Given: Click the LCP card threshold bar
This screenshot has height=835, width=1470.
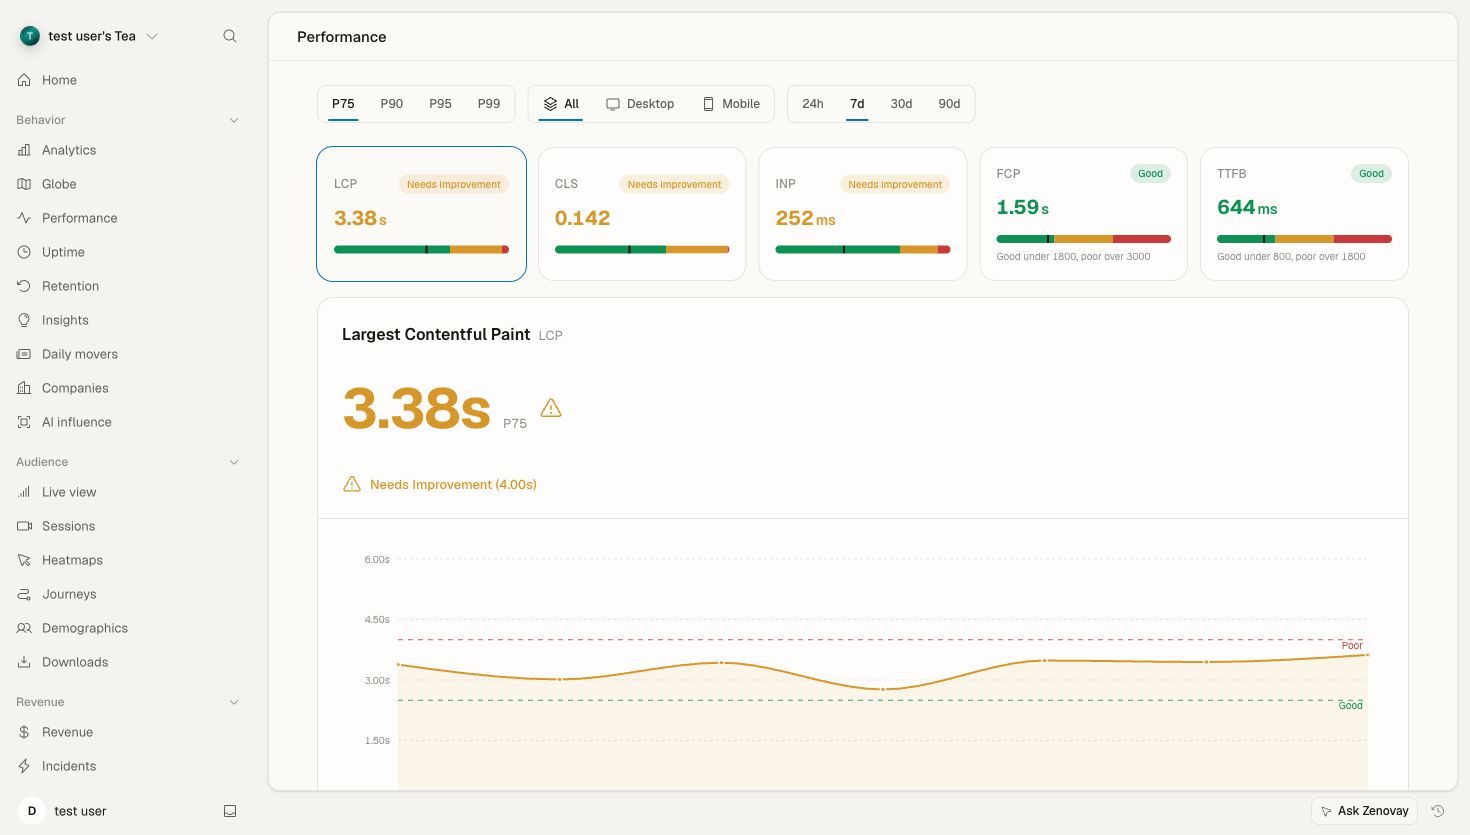Looking at the screenshot, I should pyautogui.click(x=421, y=249).
